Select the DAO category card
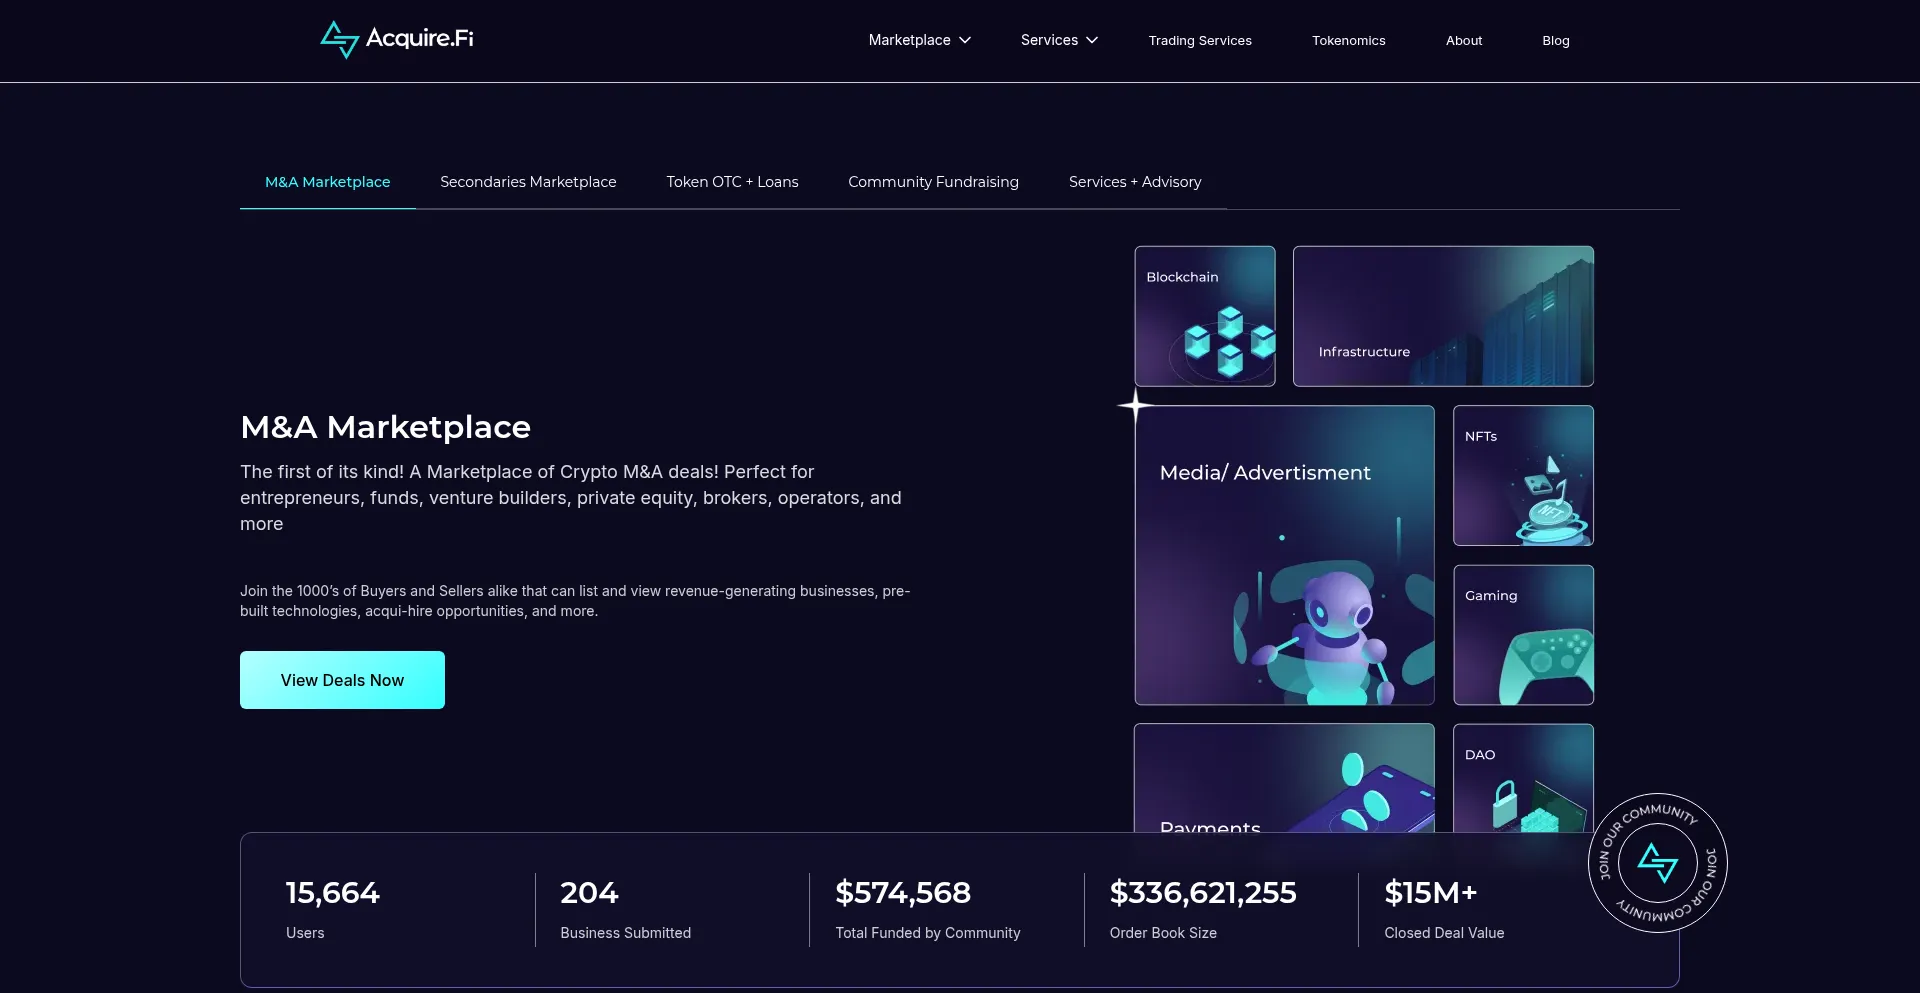This screenshot has height=993, width=1920. pyautogui.click(x=1523, y=778)
